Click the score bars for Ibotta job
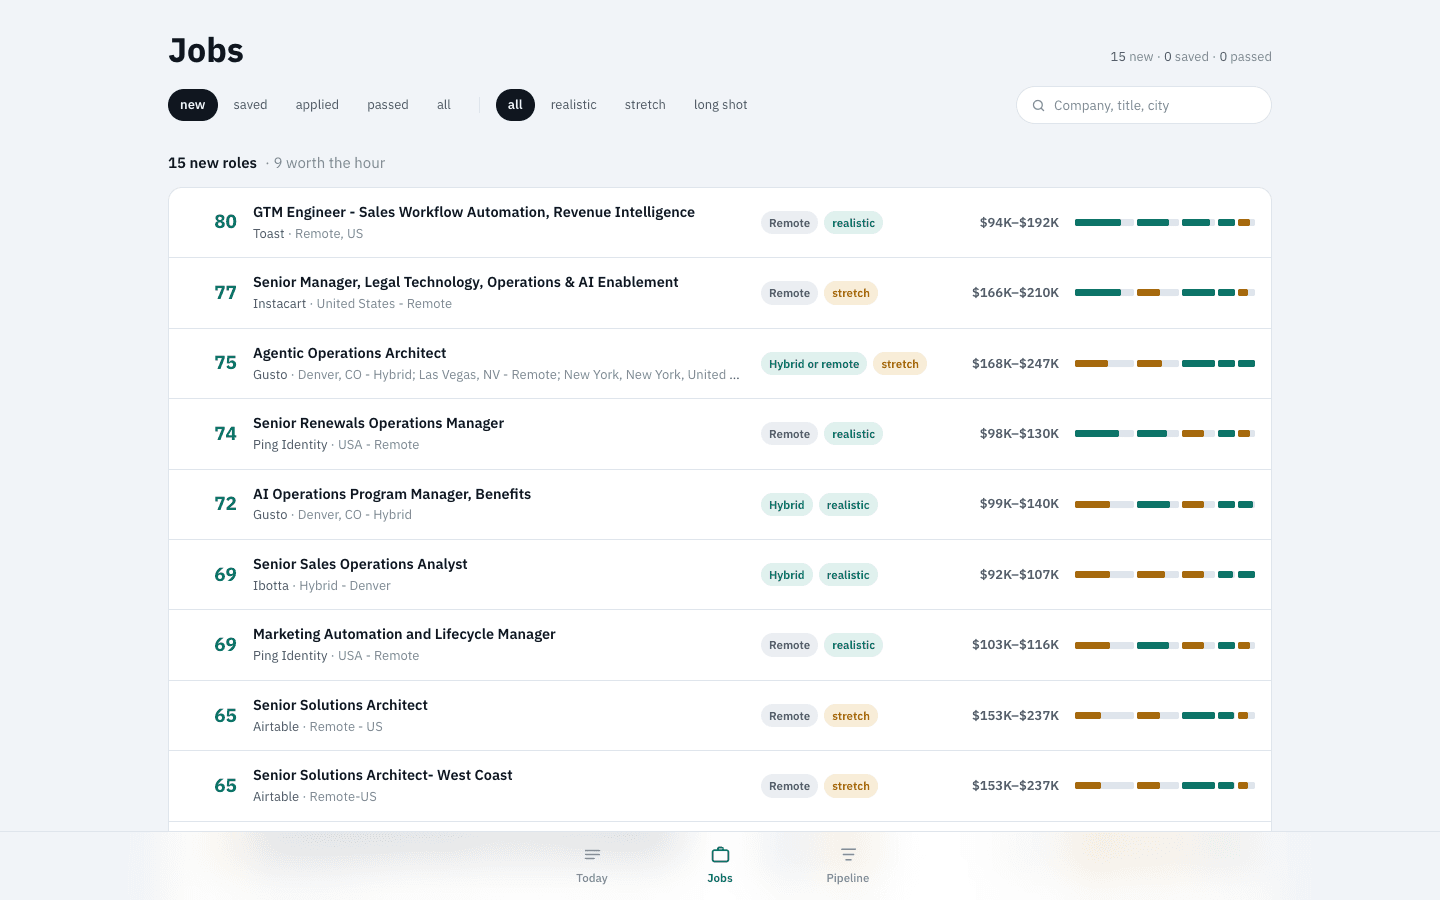1440x900 pixels. coord(1165,575)
